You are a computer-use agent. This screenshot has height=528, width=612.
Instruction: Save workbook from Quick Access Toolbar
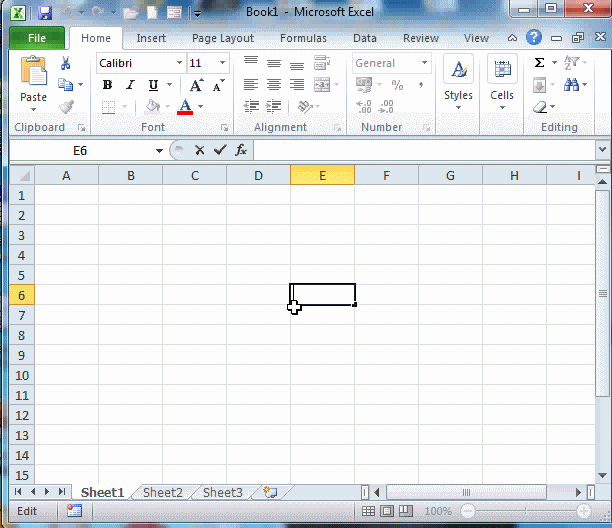click(x=44, y=13)
